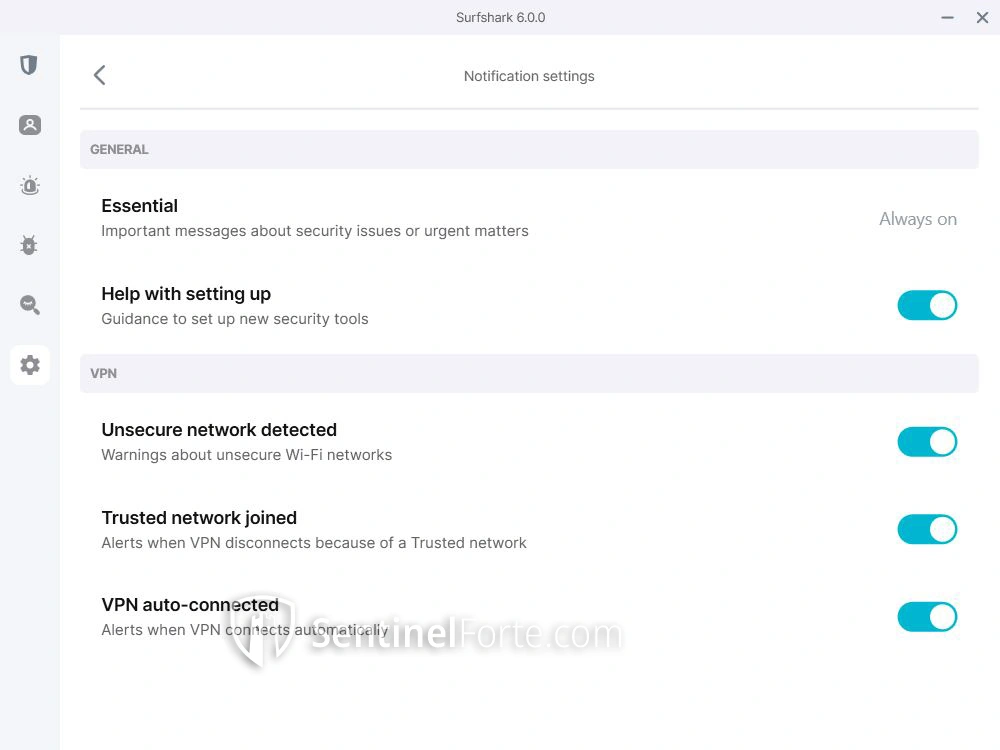Minimize the Surfshark window
Image resolution: width=1000 pixels, height=750 pixels.
947,18
